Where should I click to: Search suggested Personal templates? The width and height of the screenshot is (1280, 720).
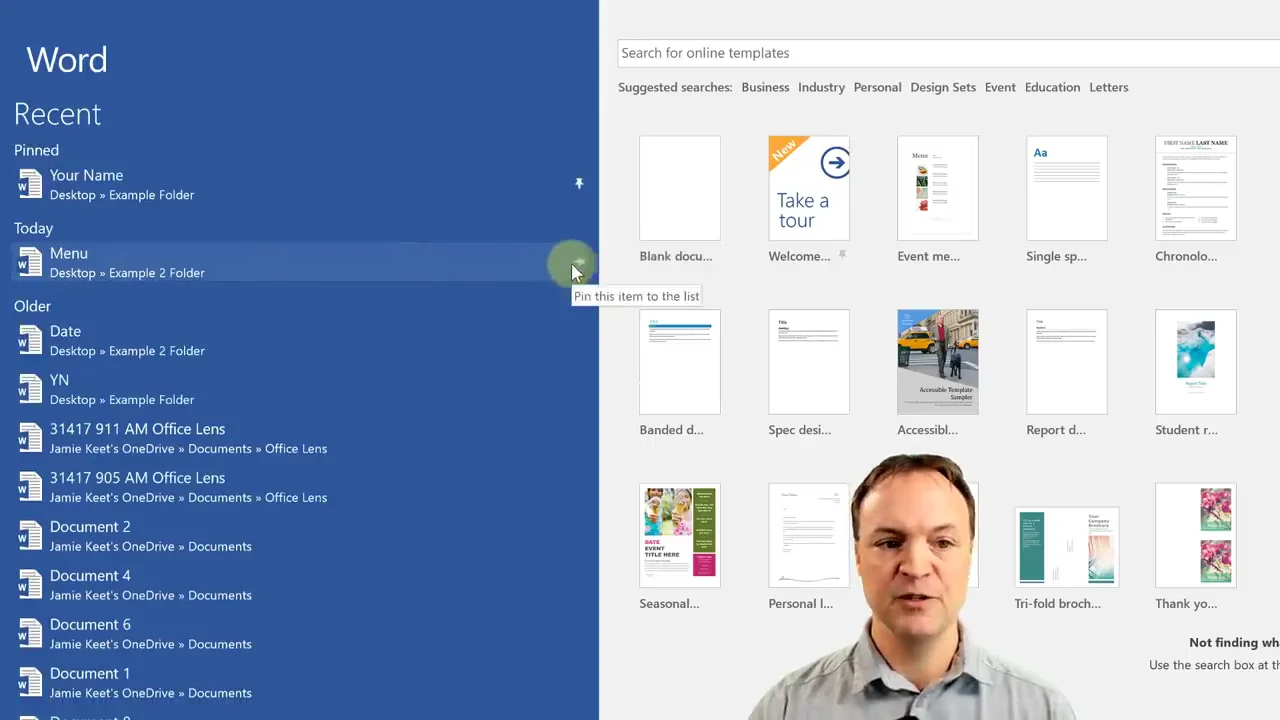coord(877,87)
